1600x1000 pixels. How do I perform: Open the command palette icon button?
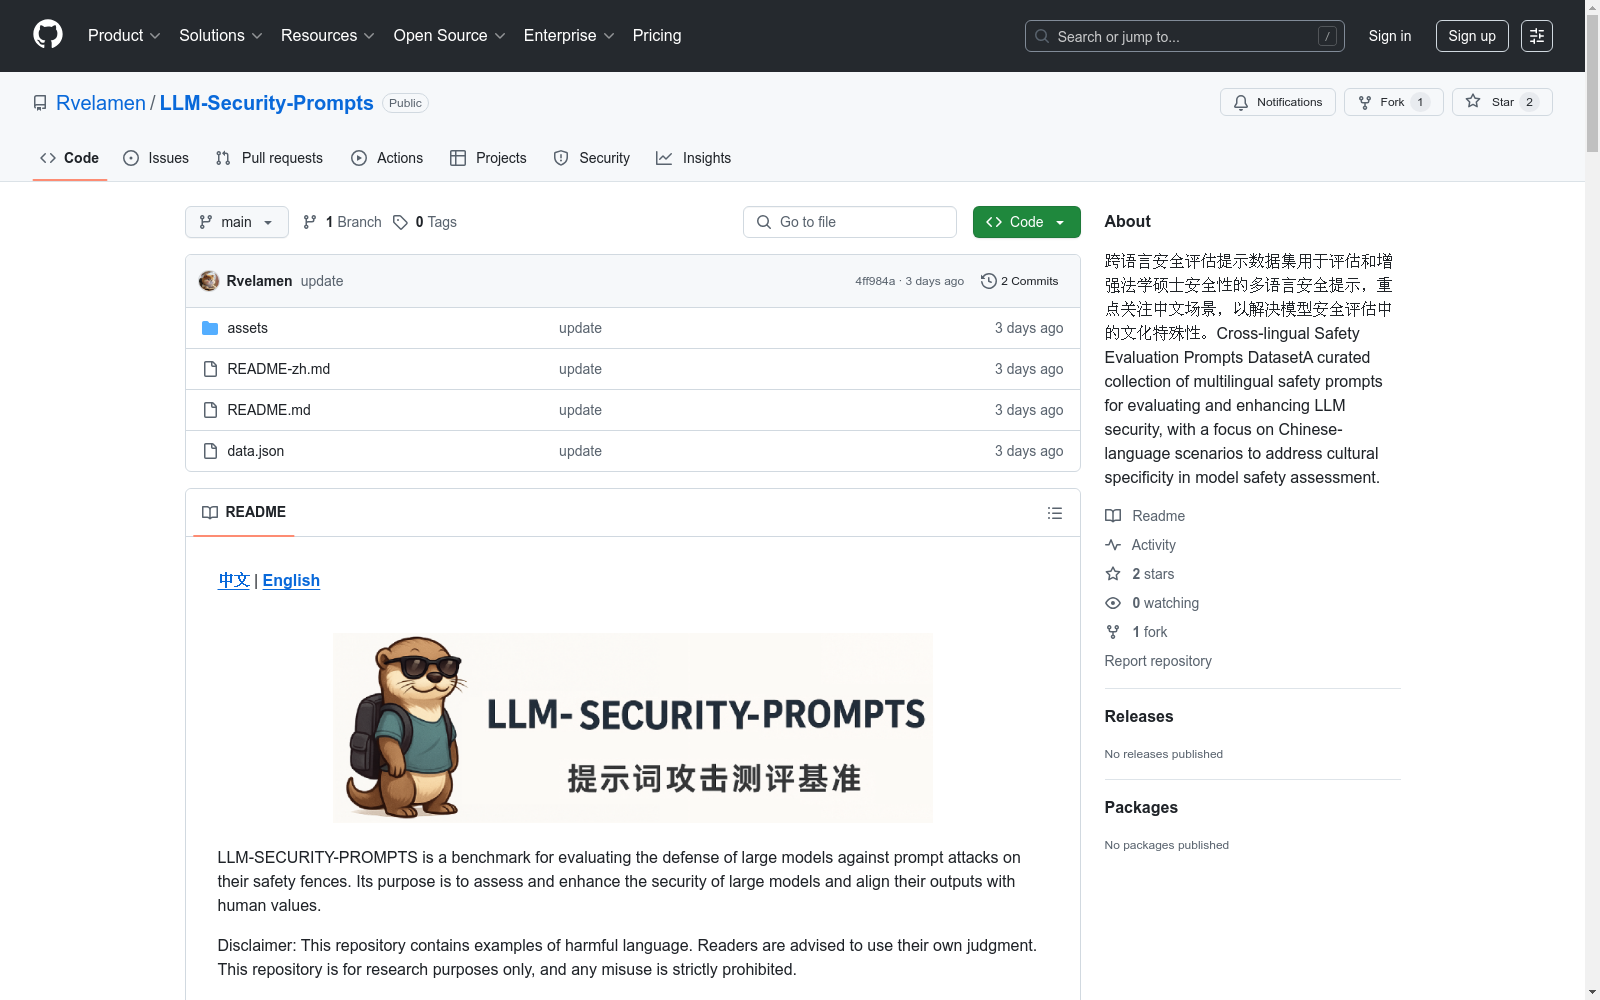1537,36
